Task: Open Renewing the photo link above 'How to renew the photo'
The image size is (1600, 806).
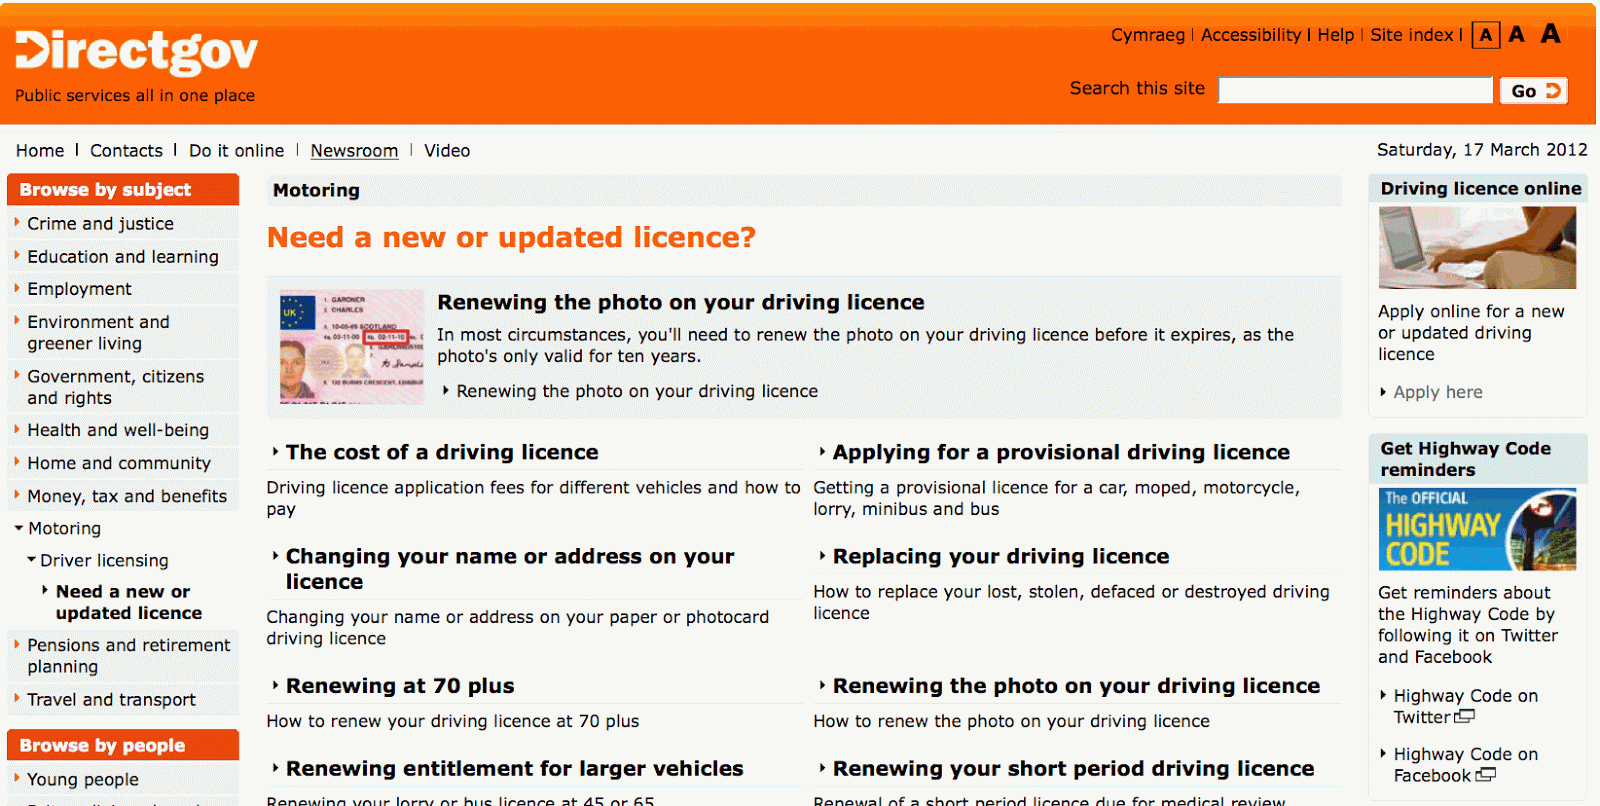Action: [x=1076, y=686]
